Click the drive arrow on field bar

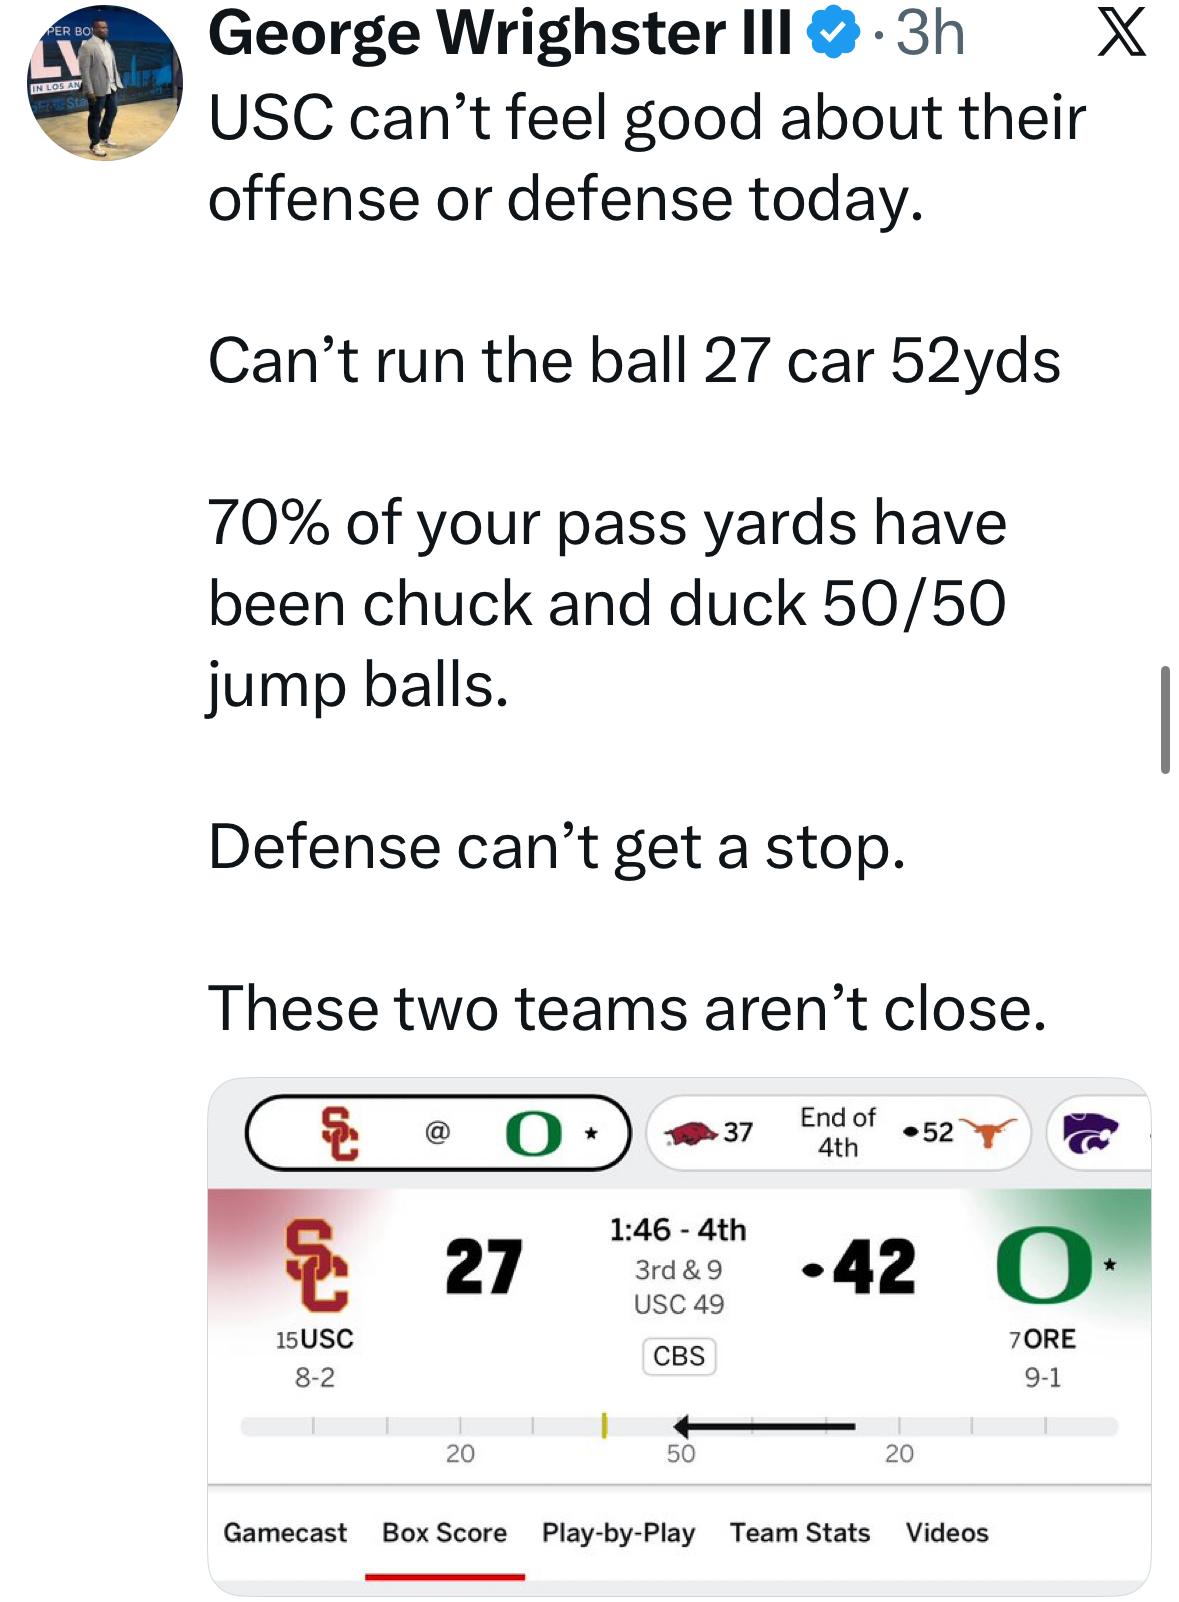click(764, 1426)
